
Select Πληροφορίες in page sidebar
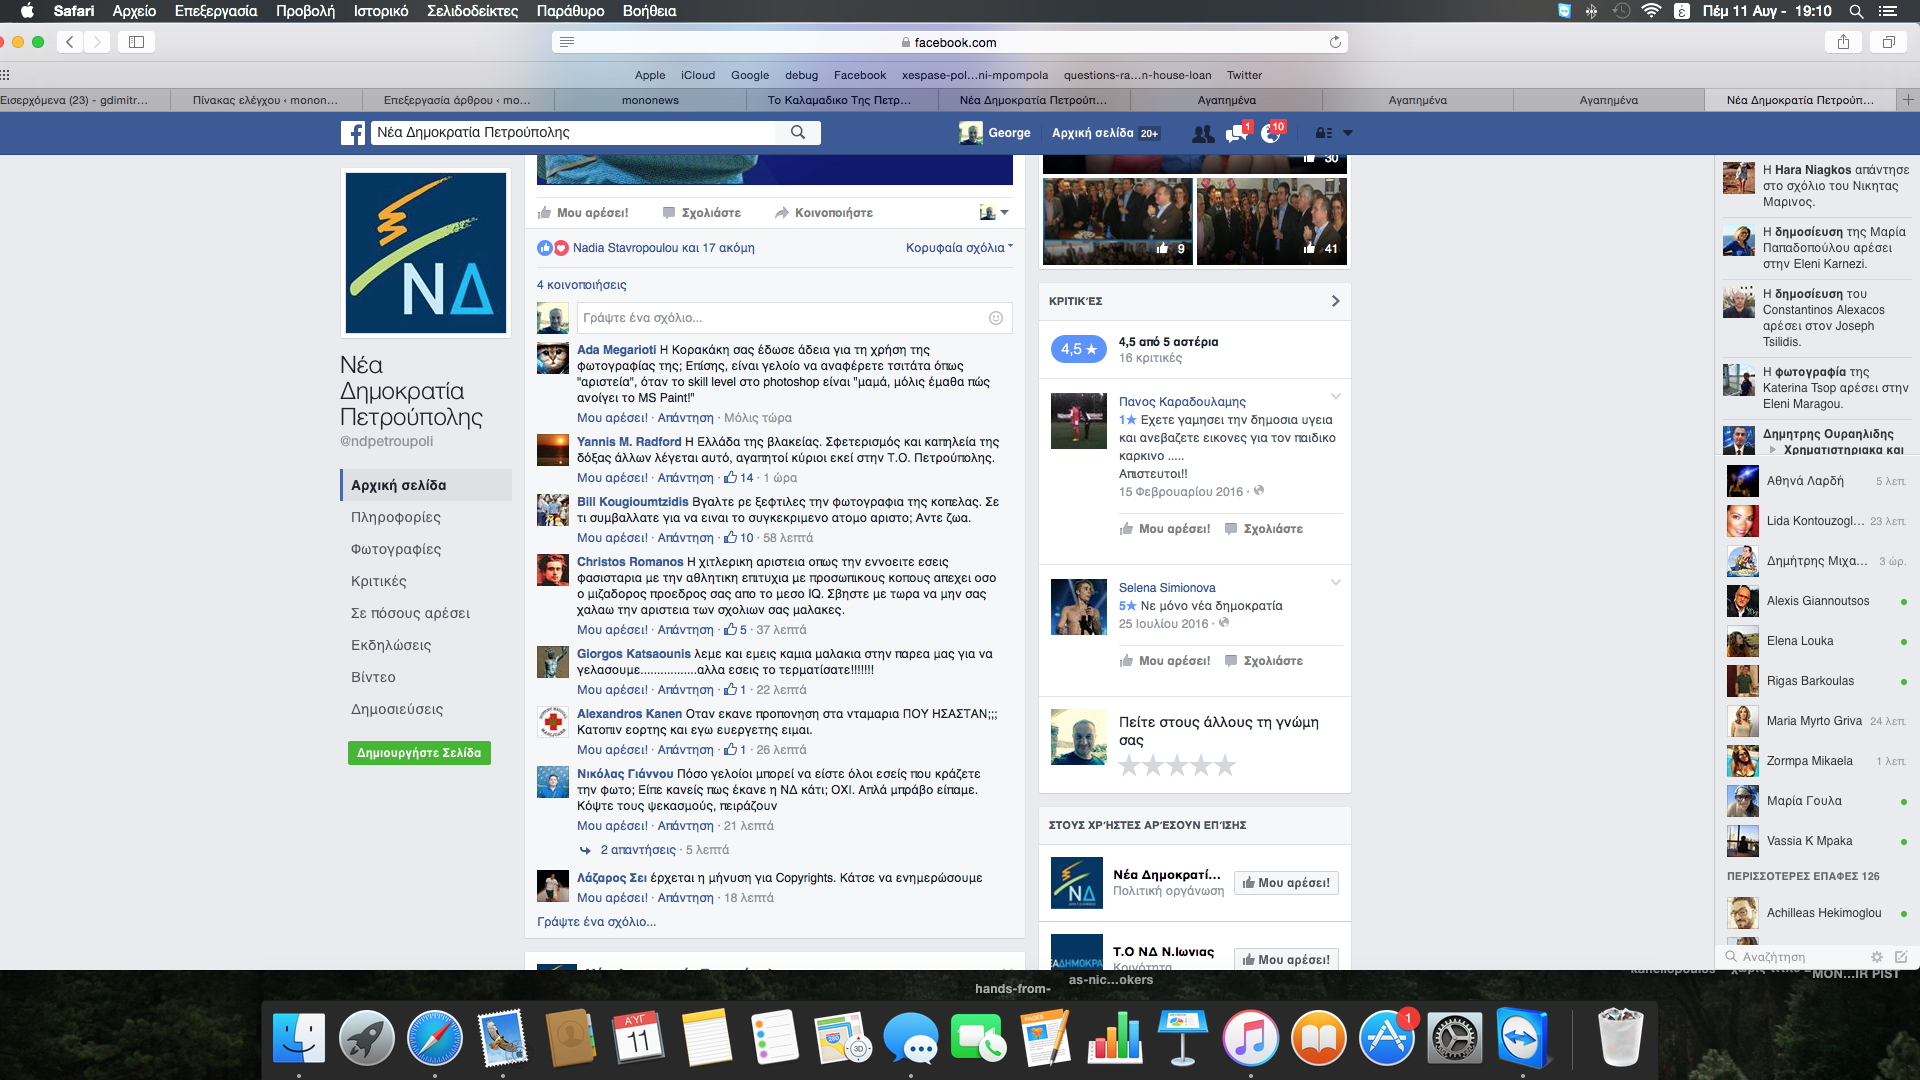(x=396, y=517)
